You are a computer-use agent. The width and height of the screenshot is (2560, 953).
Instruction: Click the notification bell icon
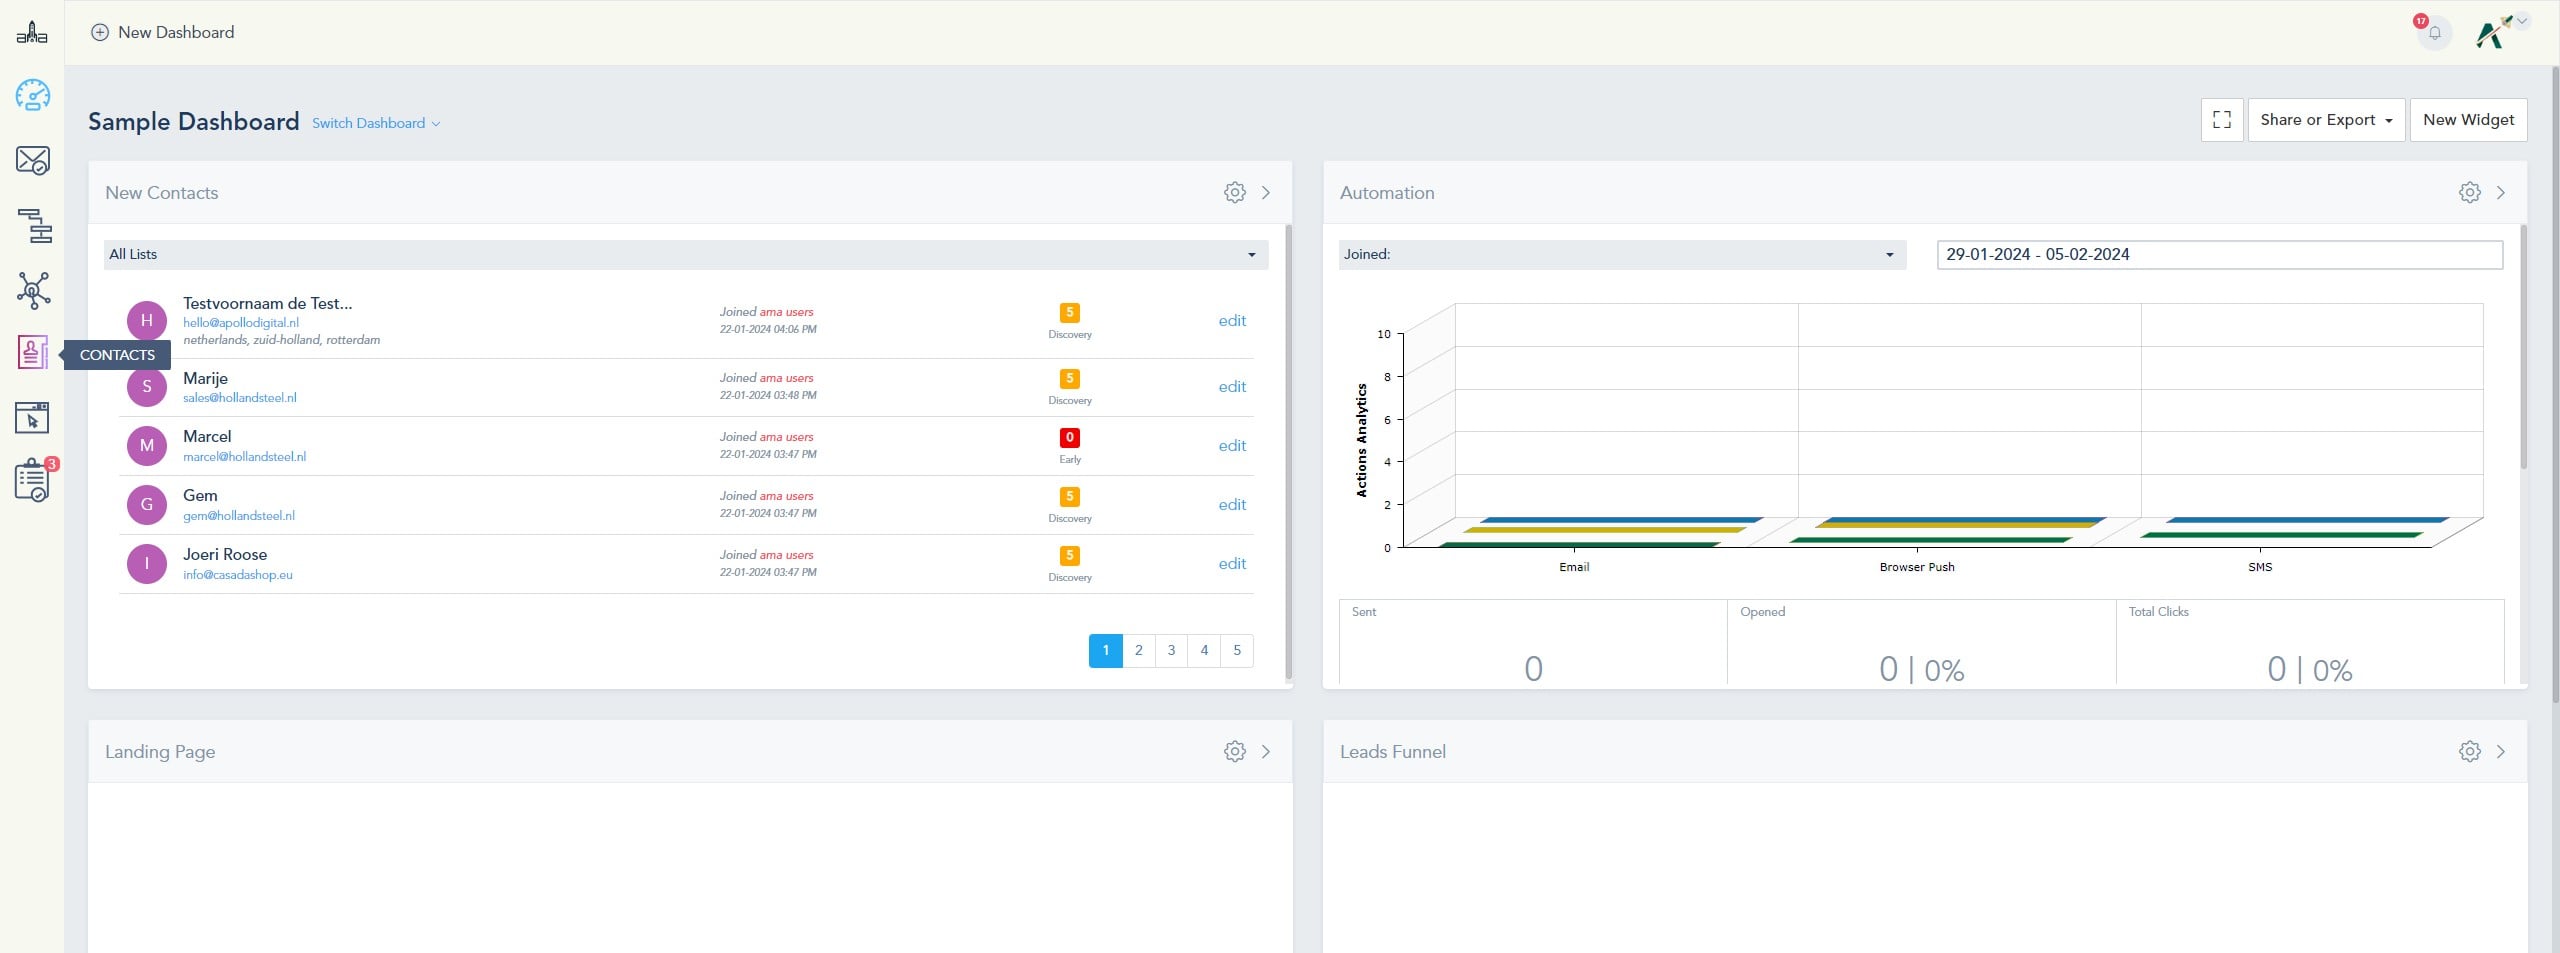2434,33
